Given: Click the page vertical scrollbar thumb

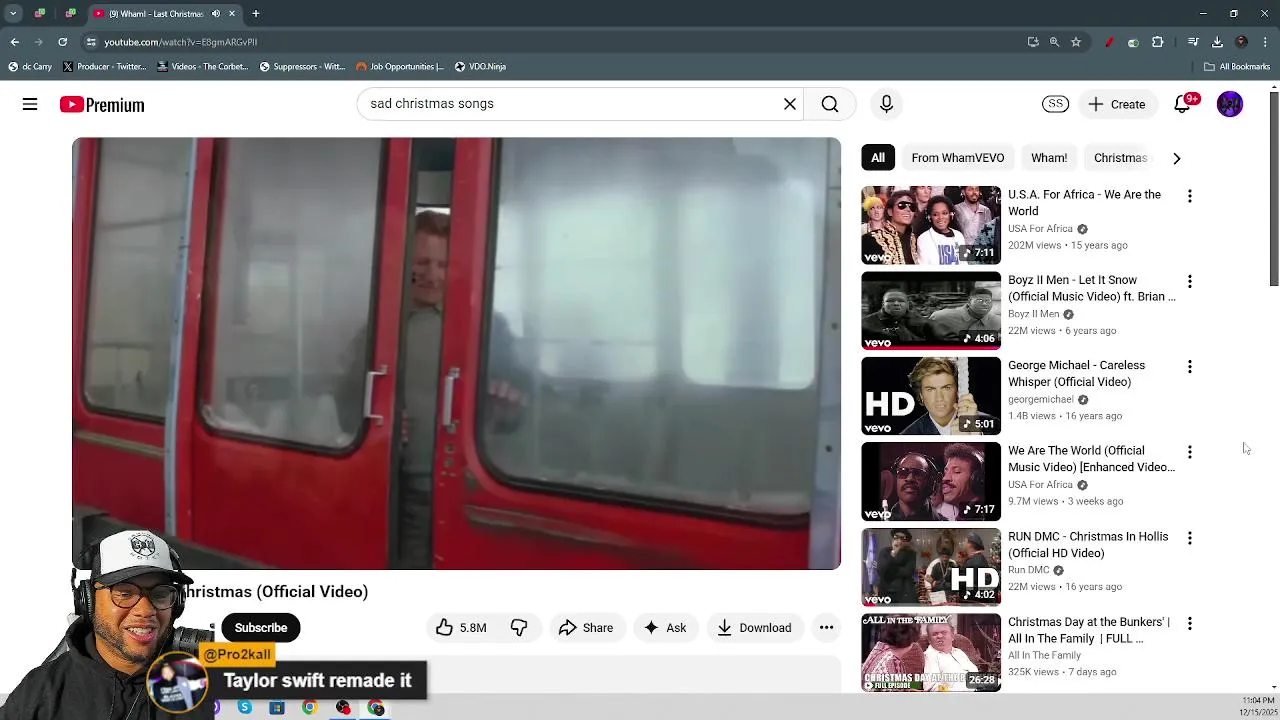Looking at the screenshot, I should (x=1273, y=188).
